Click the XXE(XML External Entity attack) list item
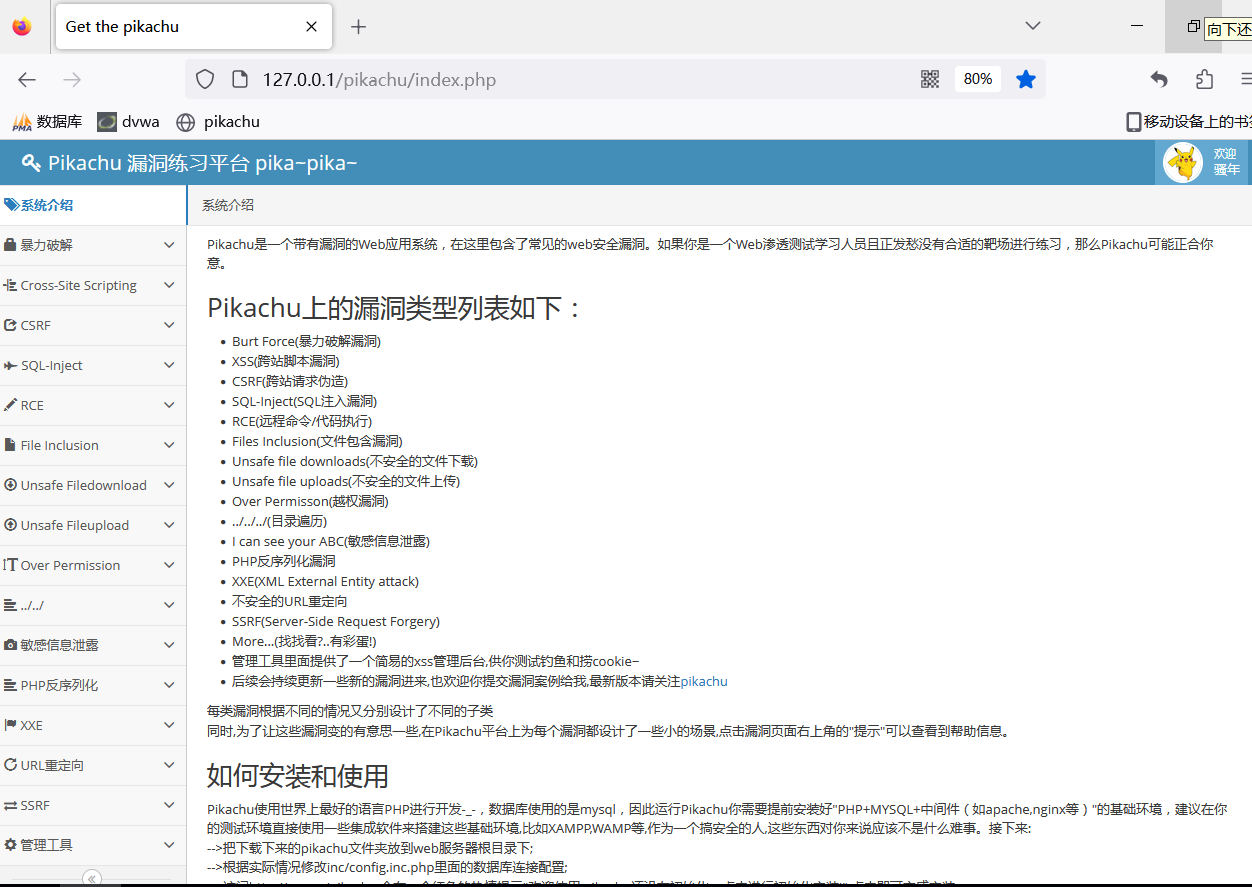1252x887 pixels. [325, 581]
